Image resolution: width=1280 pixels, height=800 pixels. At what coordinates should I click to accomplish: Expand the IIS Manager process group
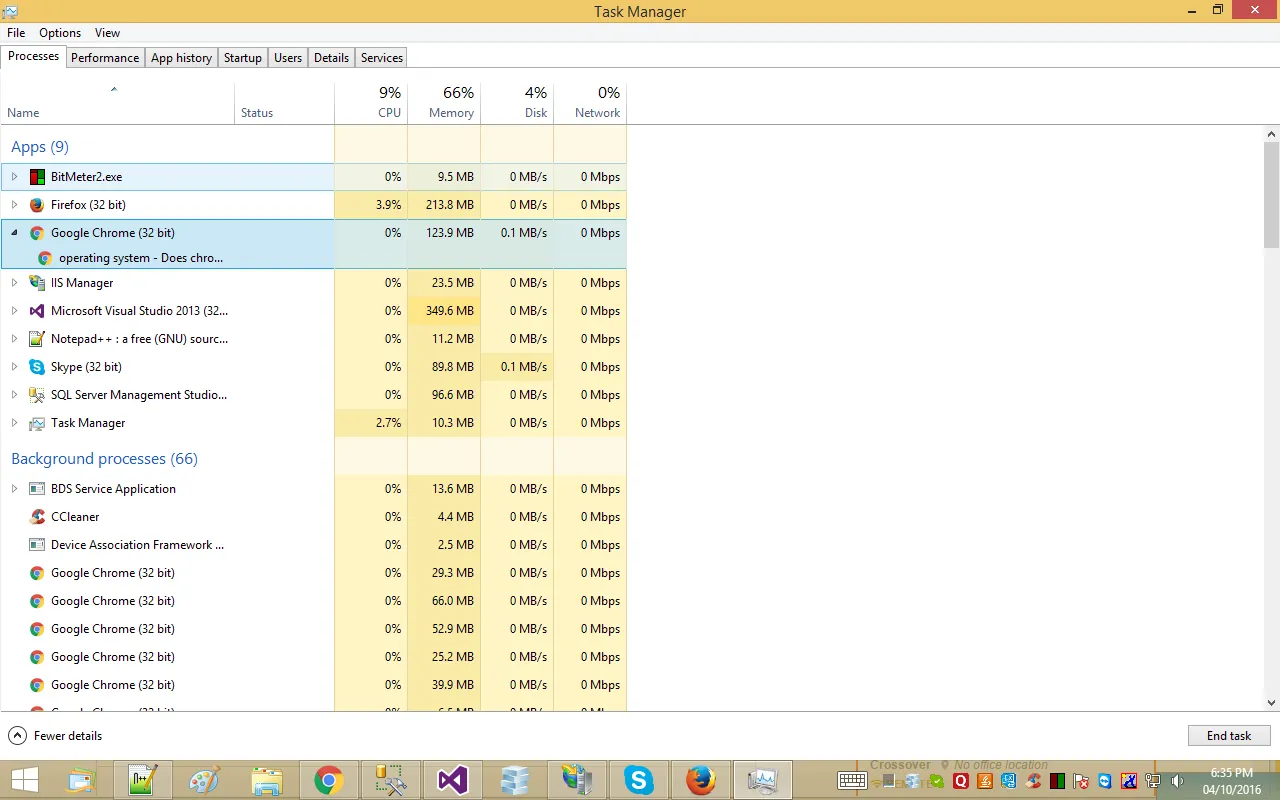pyautogui.click(x=14, y=283)
